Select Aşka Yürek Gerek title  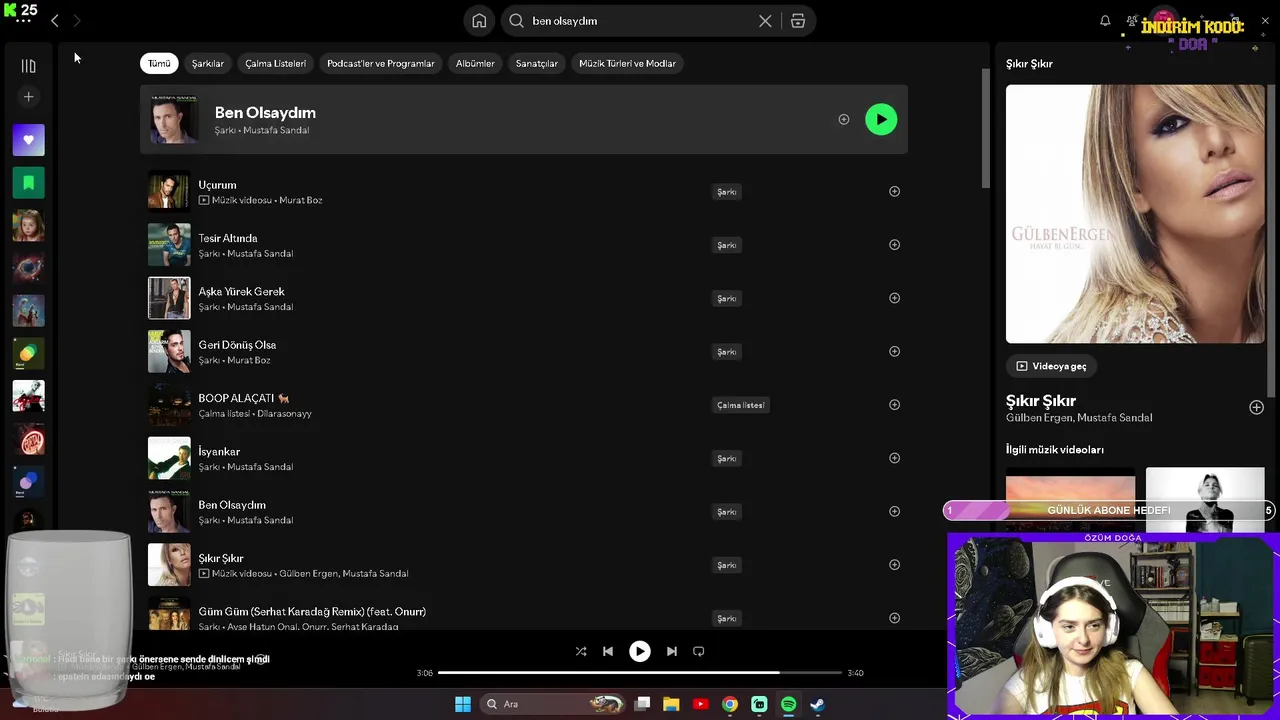pyautogui.click(x=241, y=291)
